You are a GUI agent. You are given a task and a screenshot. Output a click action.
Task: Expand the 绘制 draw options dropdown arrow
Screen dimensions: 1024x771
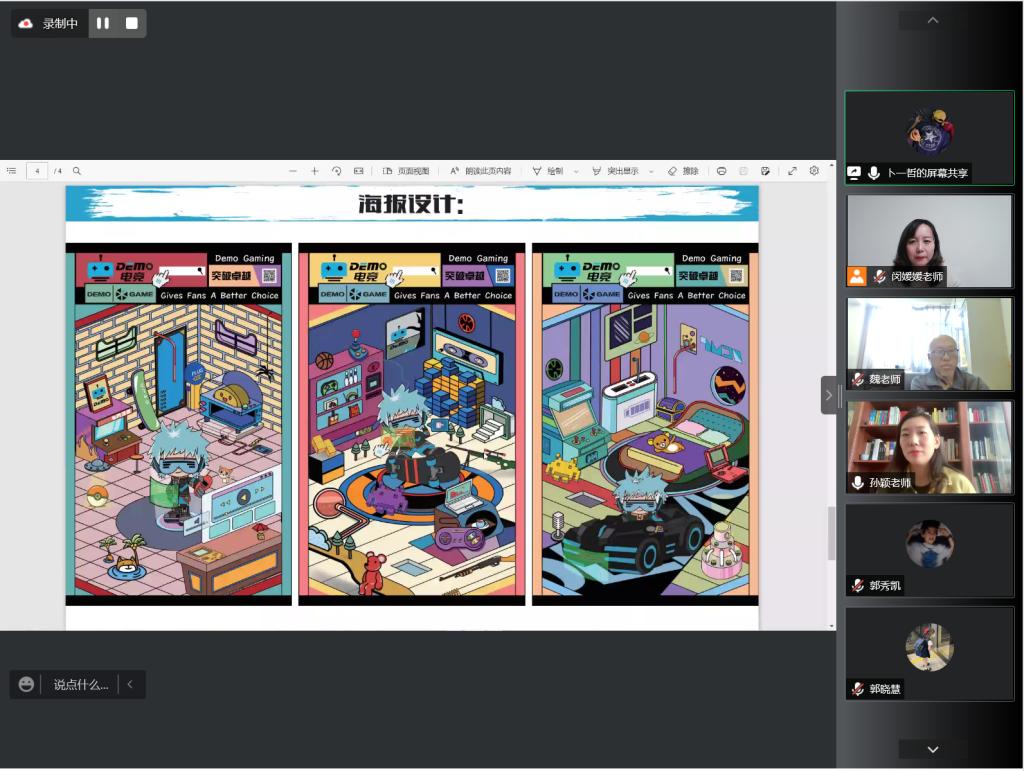(x=576, y=172)
